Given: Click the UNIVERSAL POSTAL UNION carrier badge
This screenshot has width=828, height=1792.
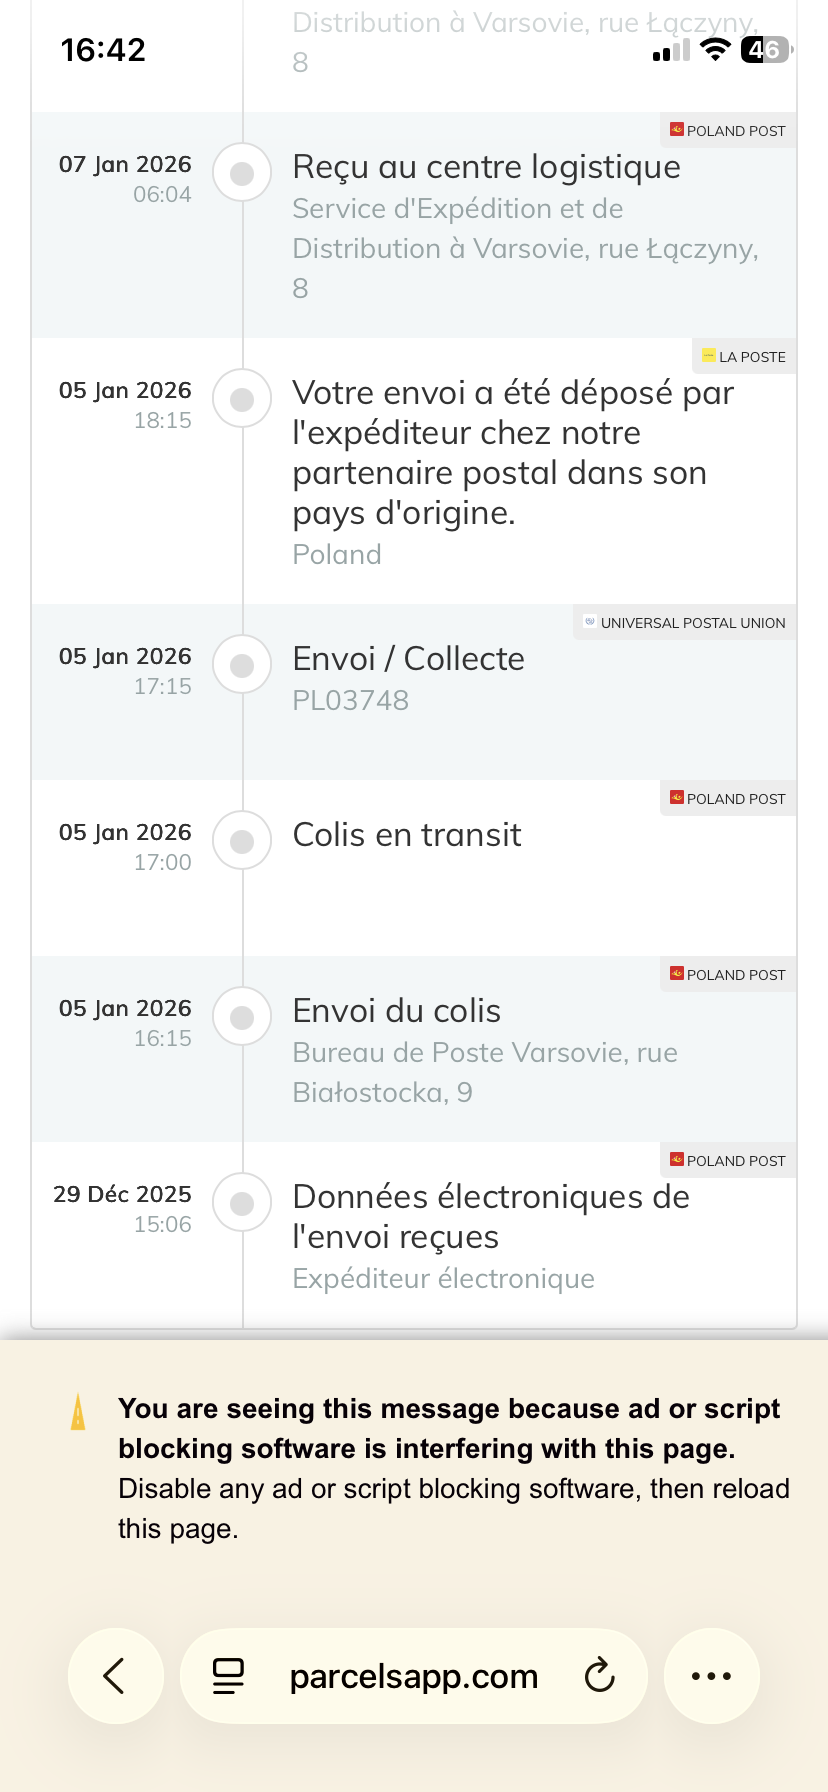Looking at the screenshot, I should (684, 623).
